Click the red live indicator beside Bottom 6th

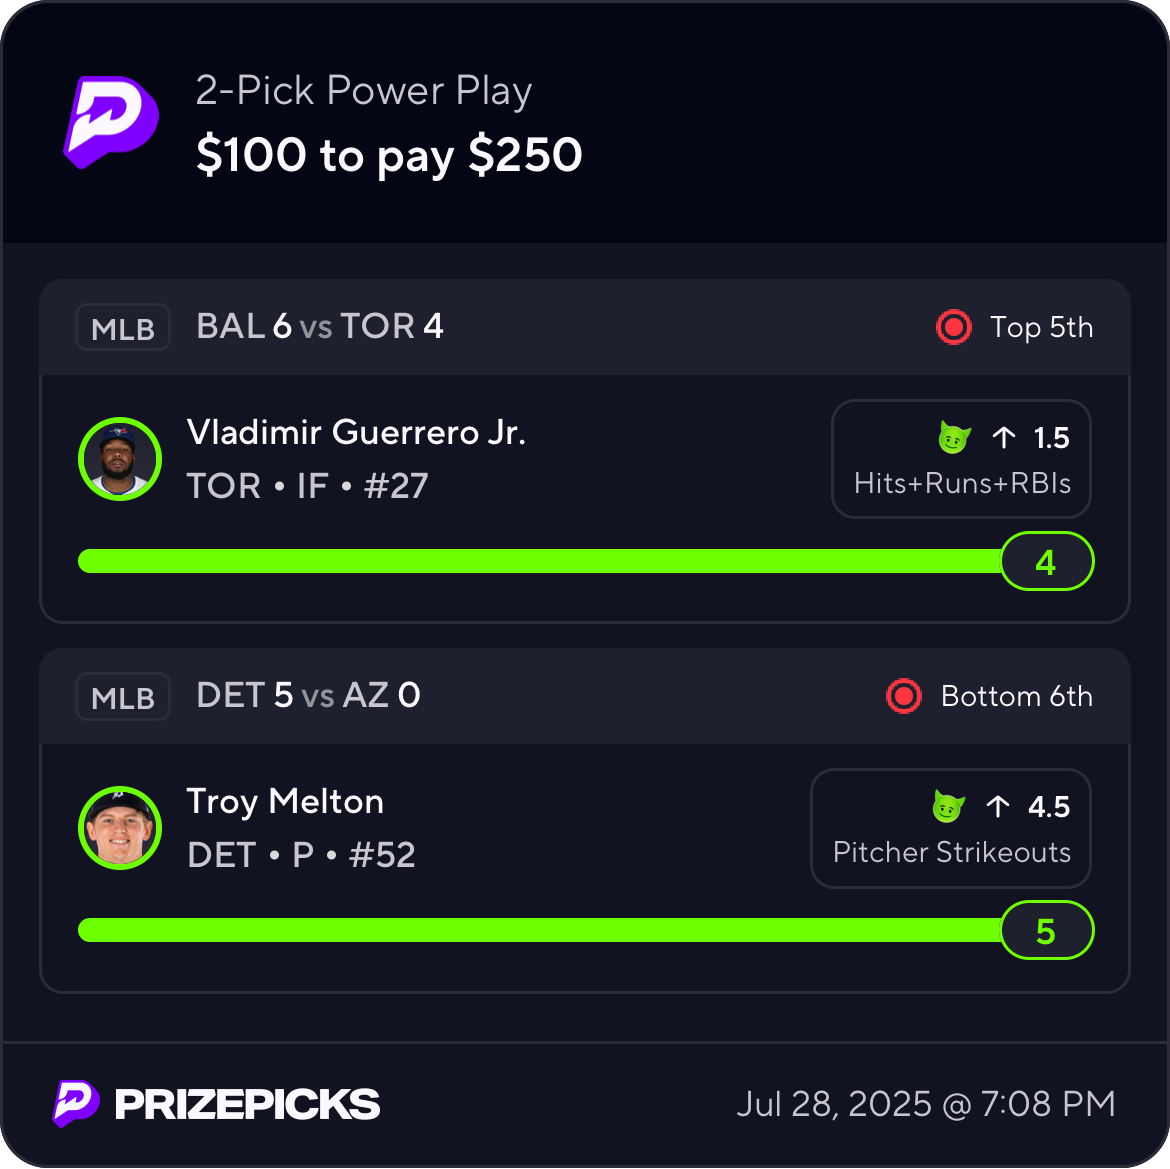click(904, 697)
